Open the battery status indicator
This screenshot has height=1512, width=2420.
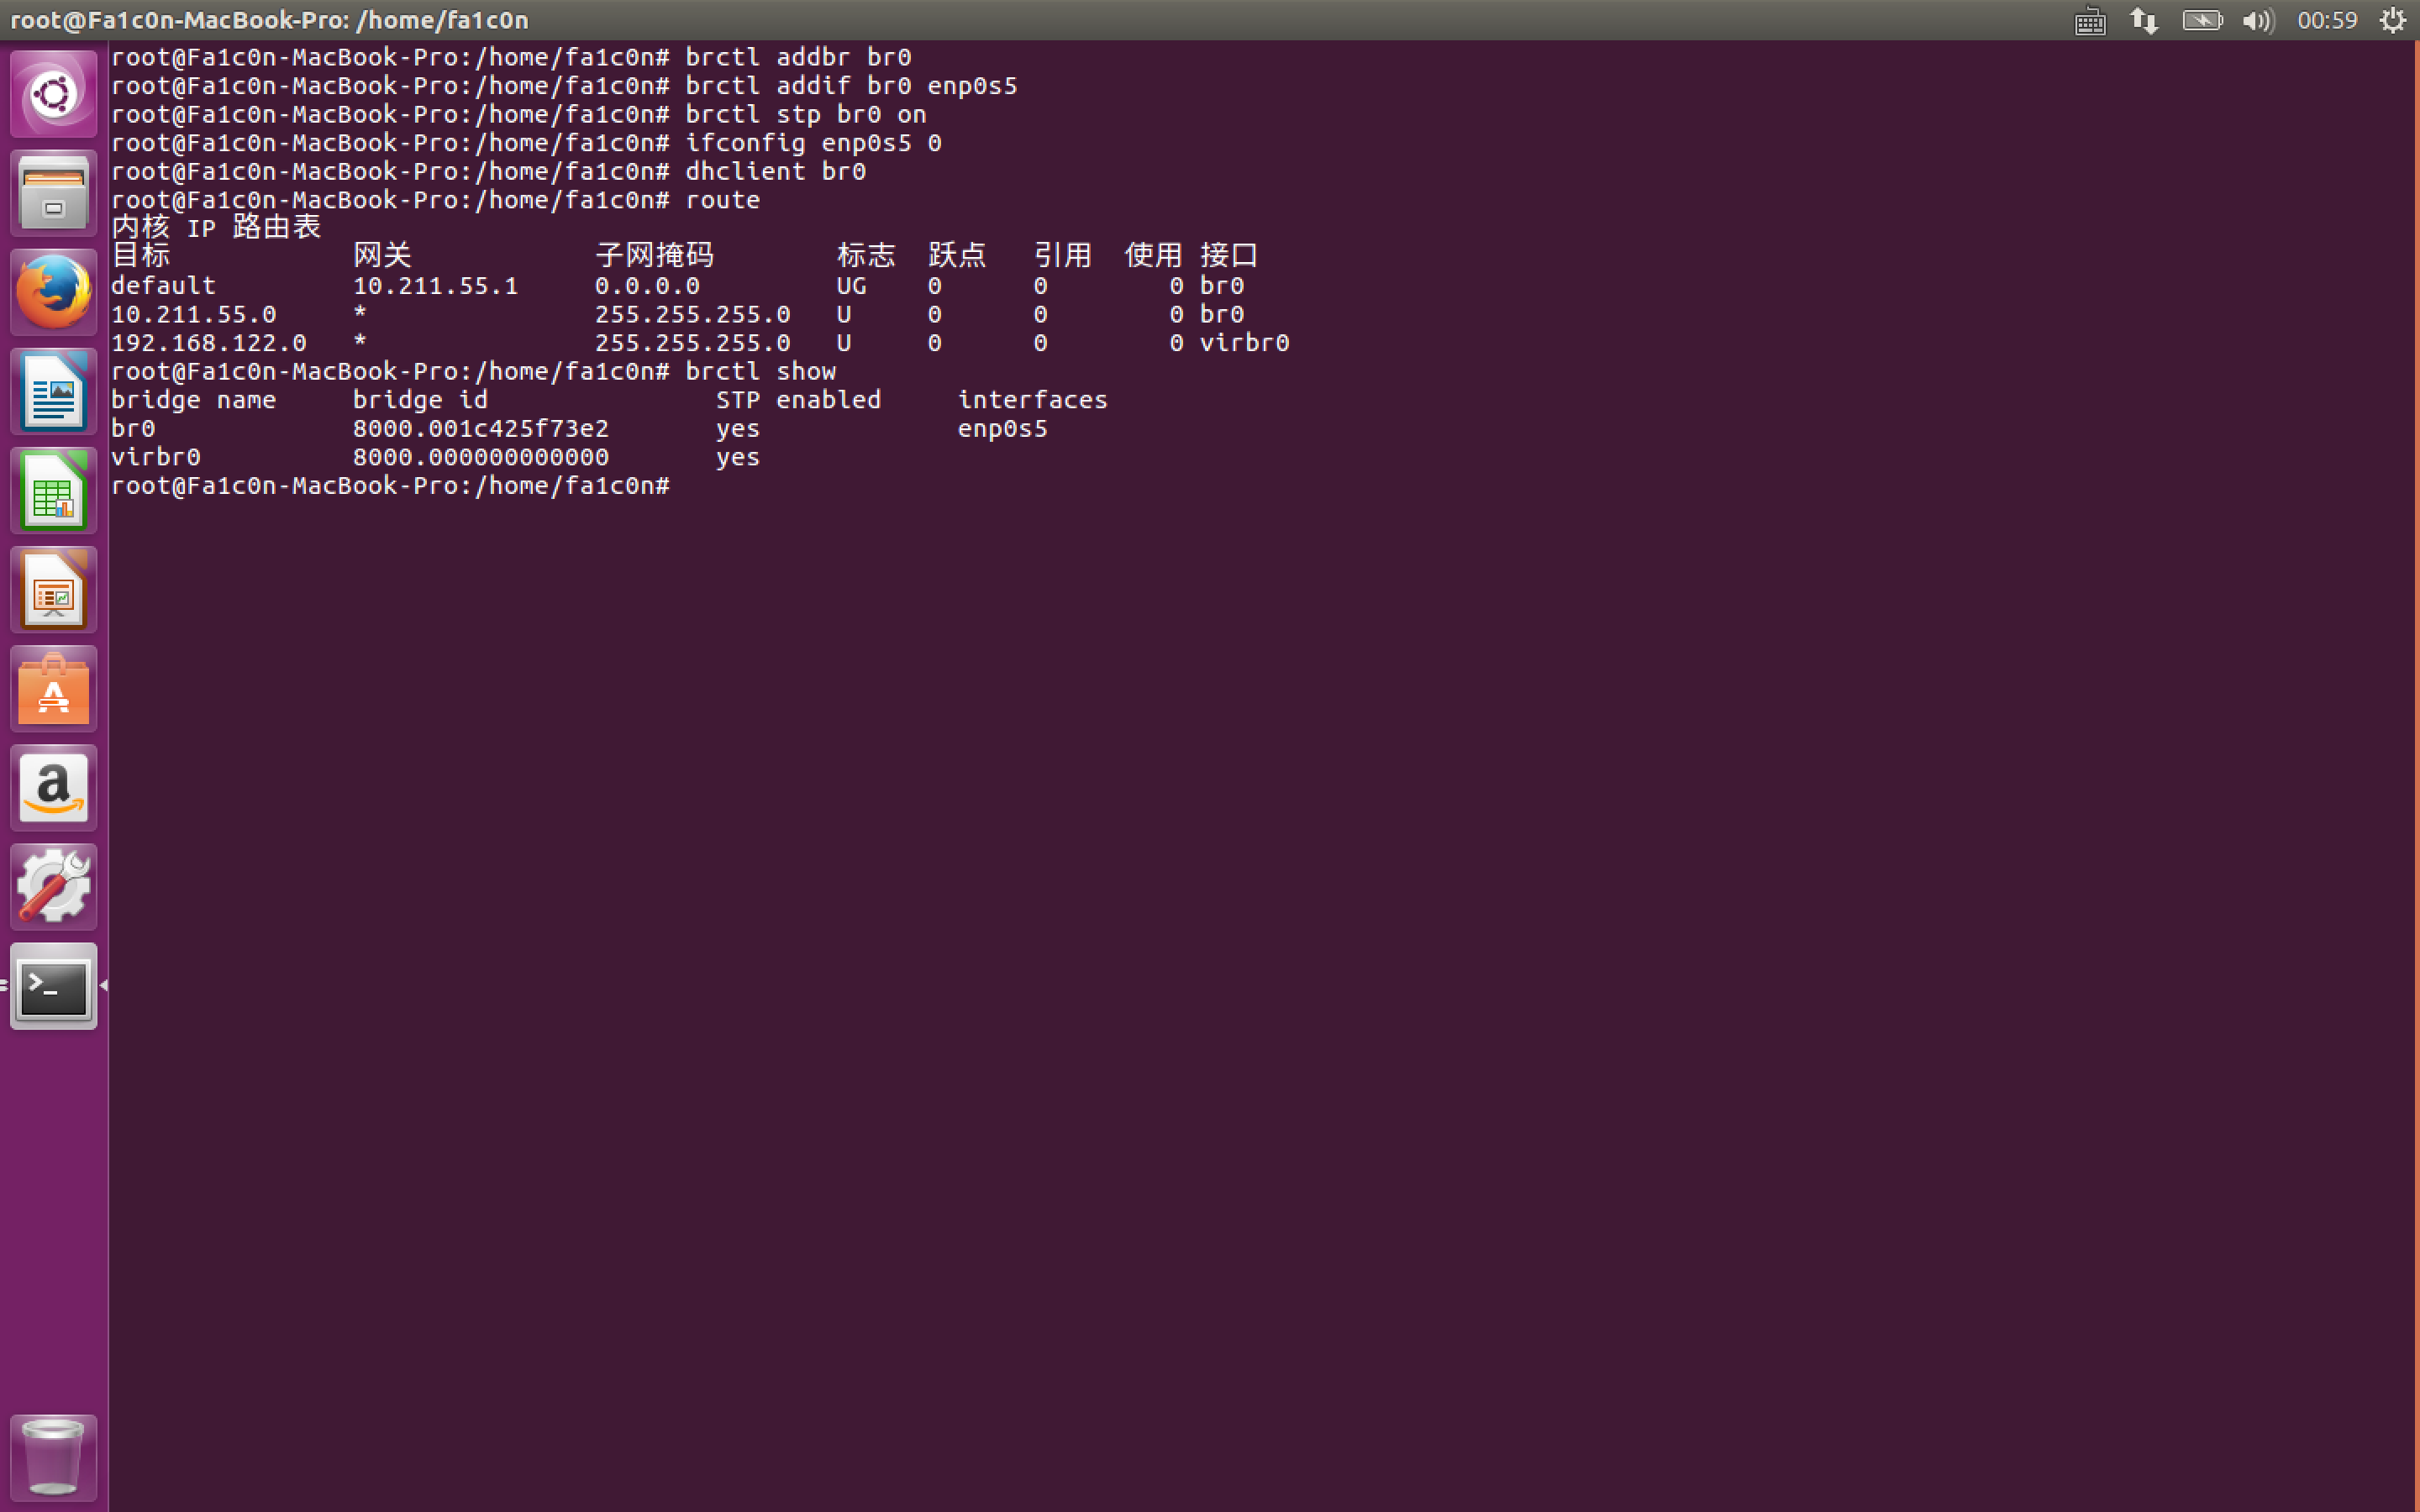tap(2202, 20)
